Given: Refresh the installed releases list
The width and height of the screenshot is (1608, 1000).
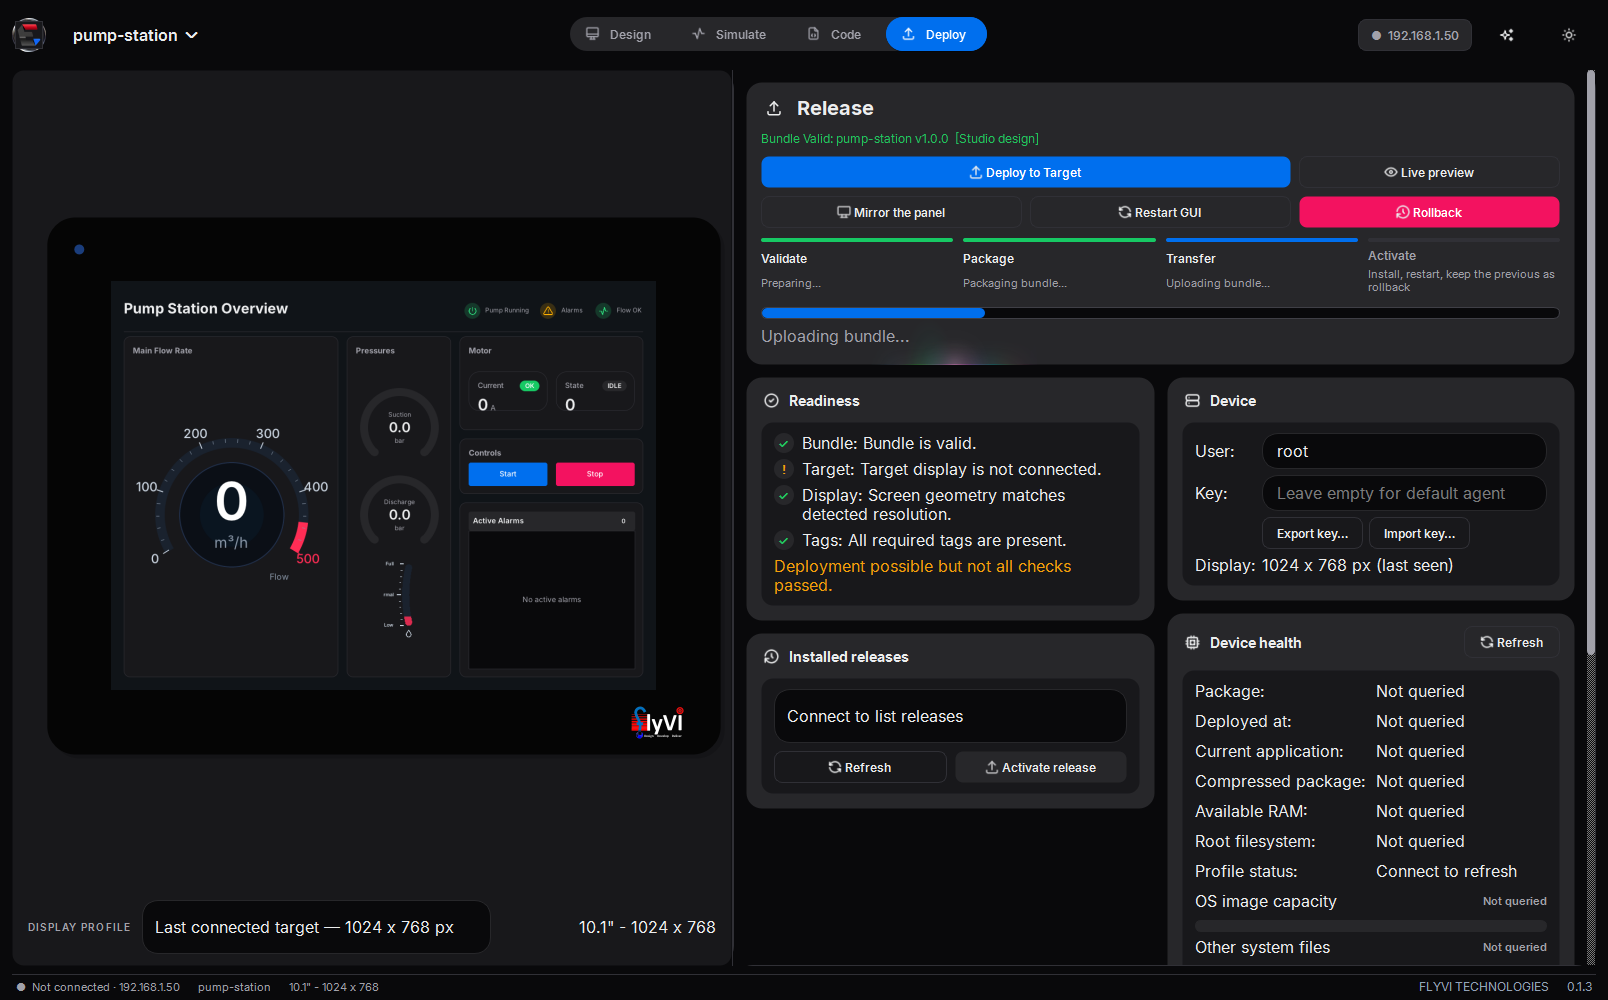Looking at the screenshot, I should point(860,767).
